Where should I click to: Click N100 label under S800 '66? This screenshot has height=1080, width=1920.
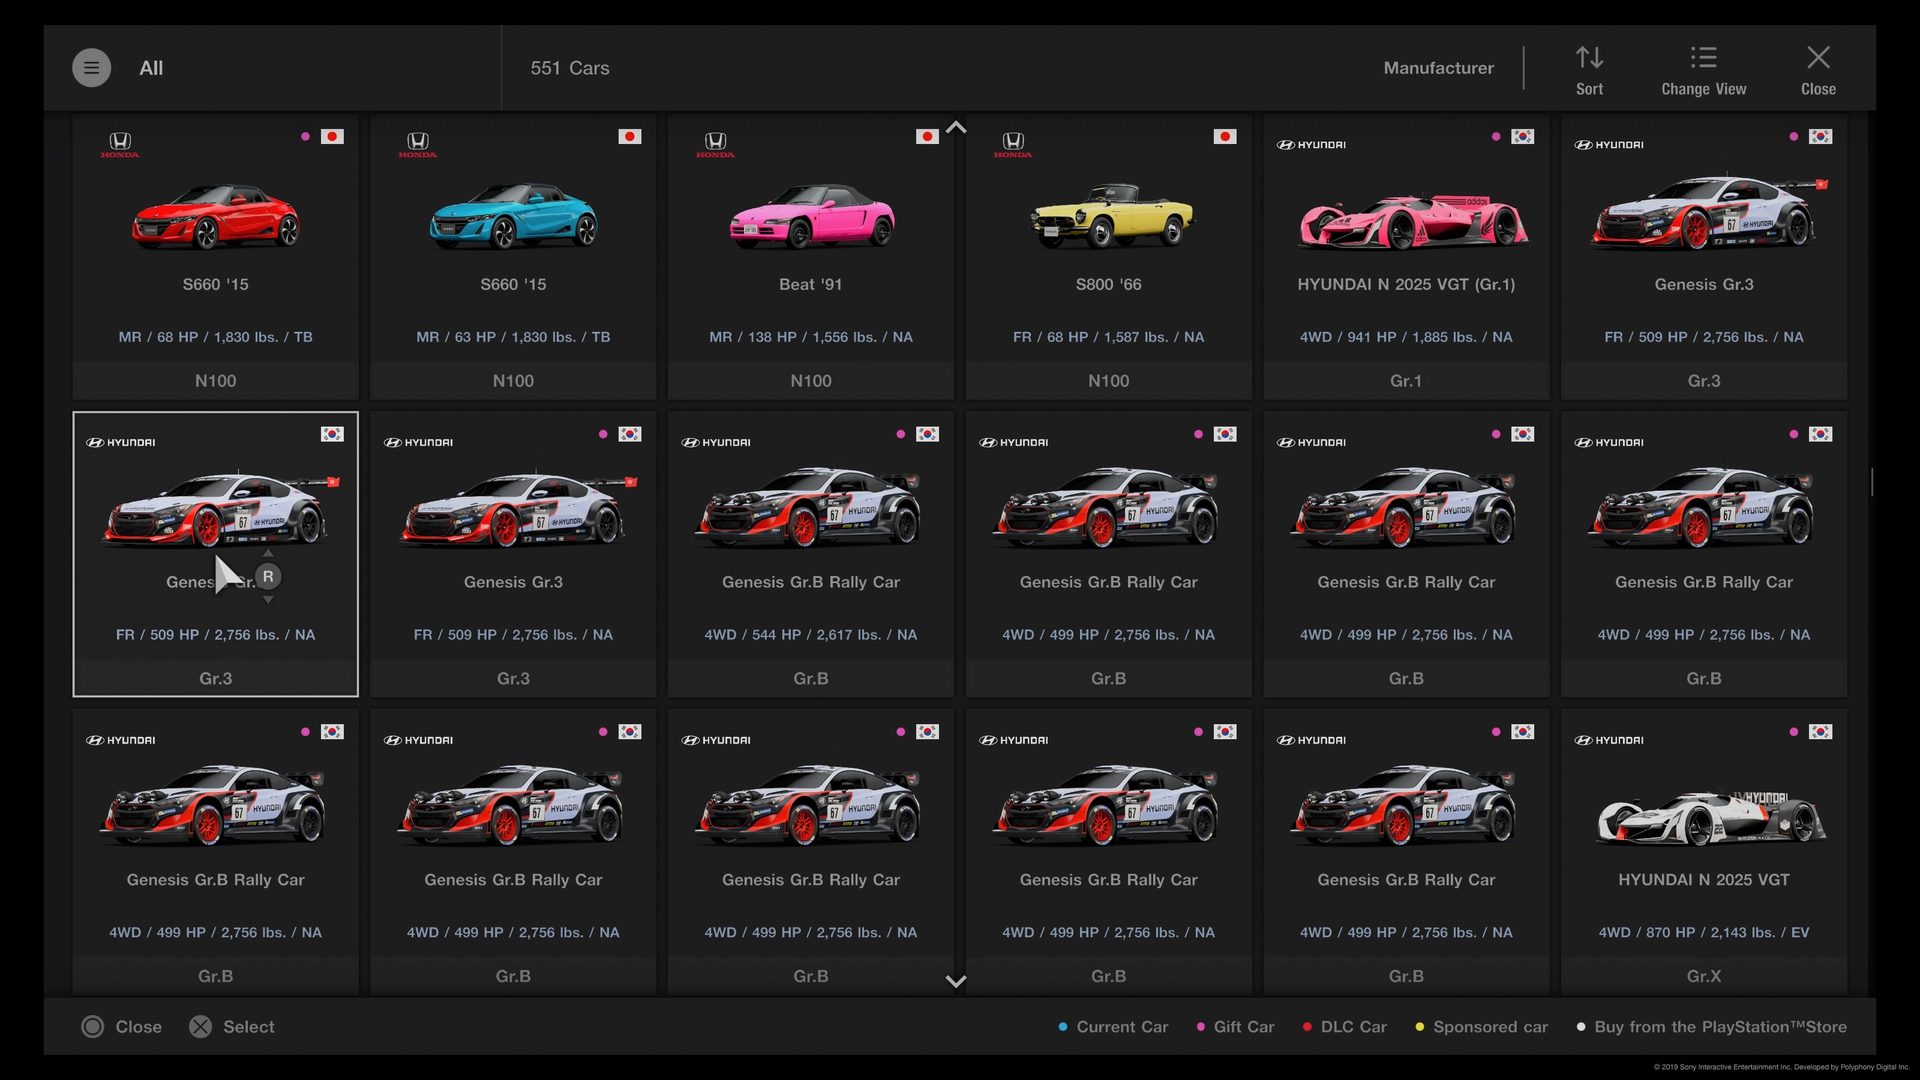pyautogui.click(x=1108, y=381)
